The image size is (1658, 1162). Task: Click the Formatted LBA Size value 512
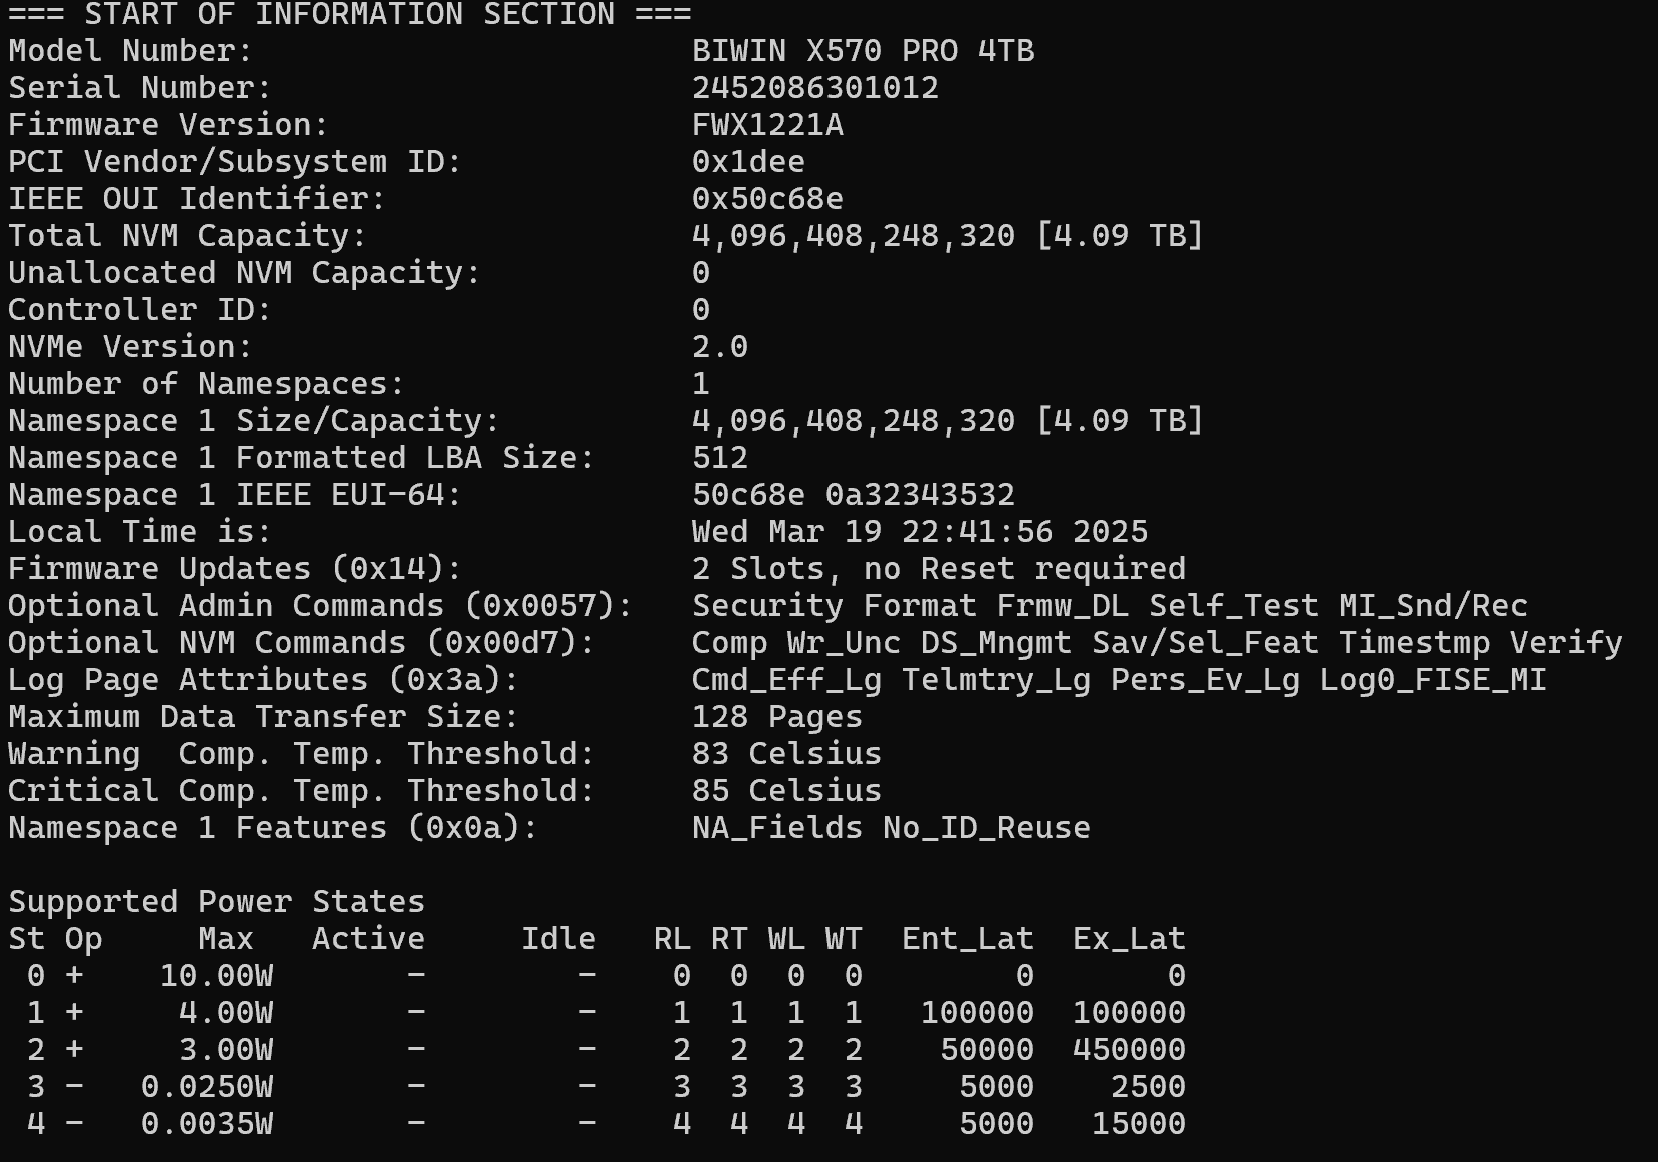(x=720, y=458)
